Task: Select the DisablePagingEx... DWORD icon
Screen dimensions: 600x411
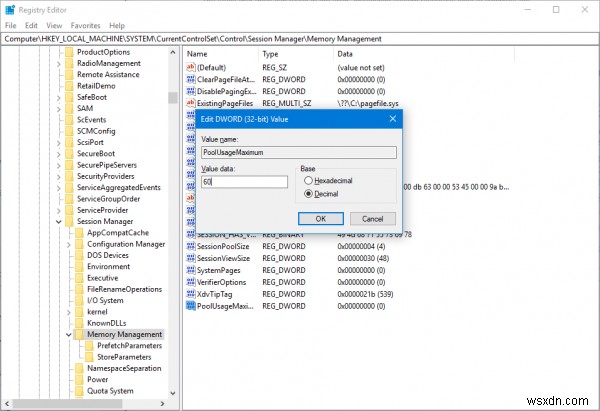Action: (190, 91)
